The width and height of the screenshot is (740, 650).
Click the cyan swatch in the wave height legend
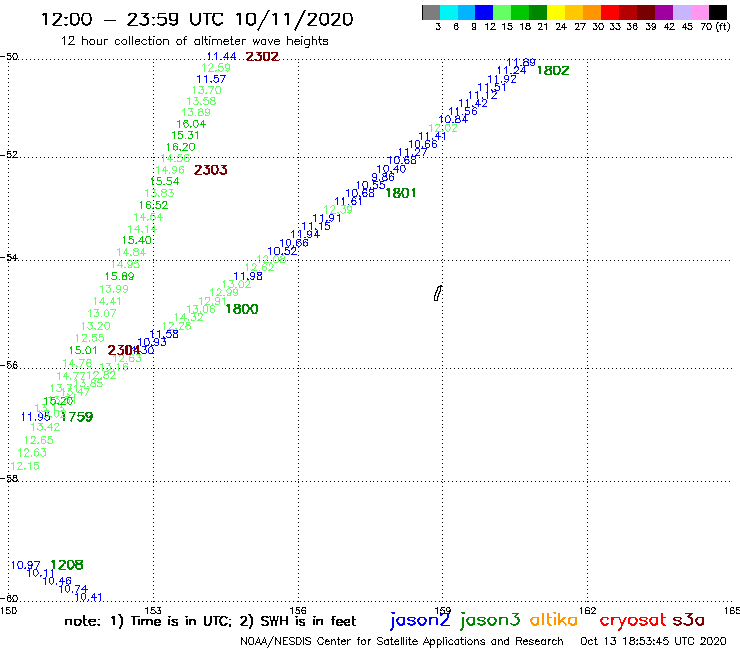(x=448, y=12)
